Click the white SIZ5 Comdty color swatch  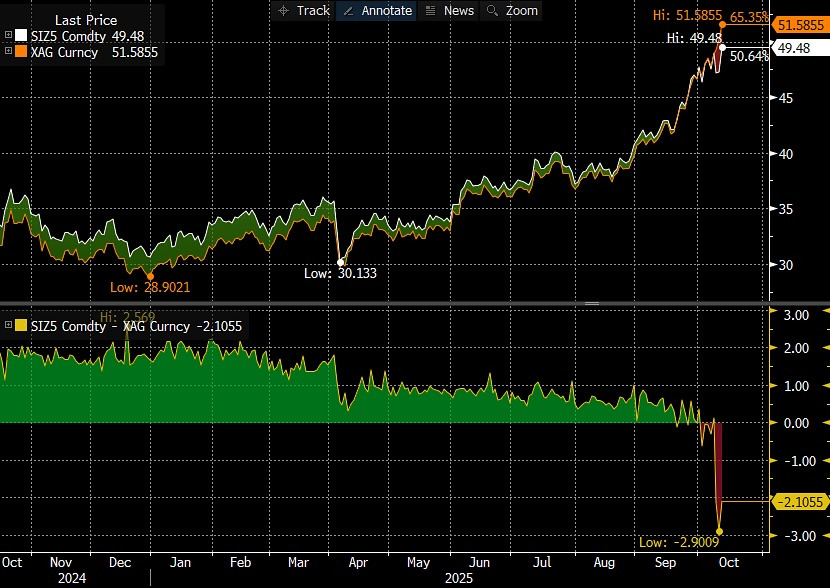click(21, 35)
